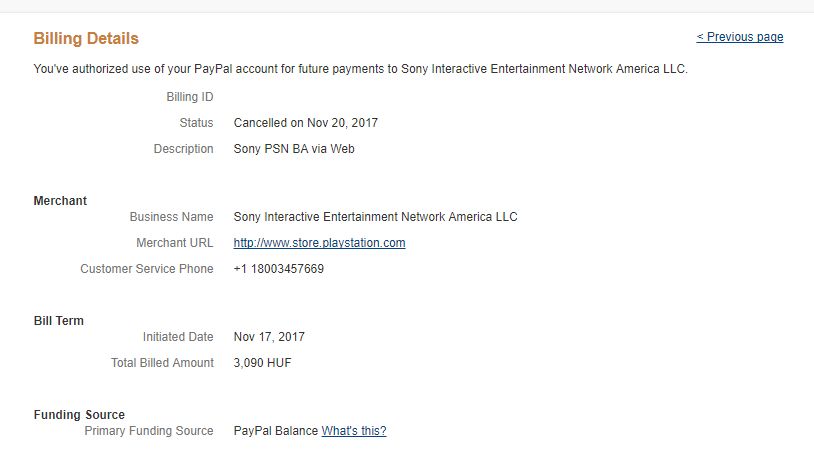Open the store.playstation.com merchant URL

coord(319,243)
